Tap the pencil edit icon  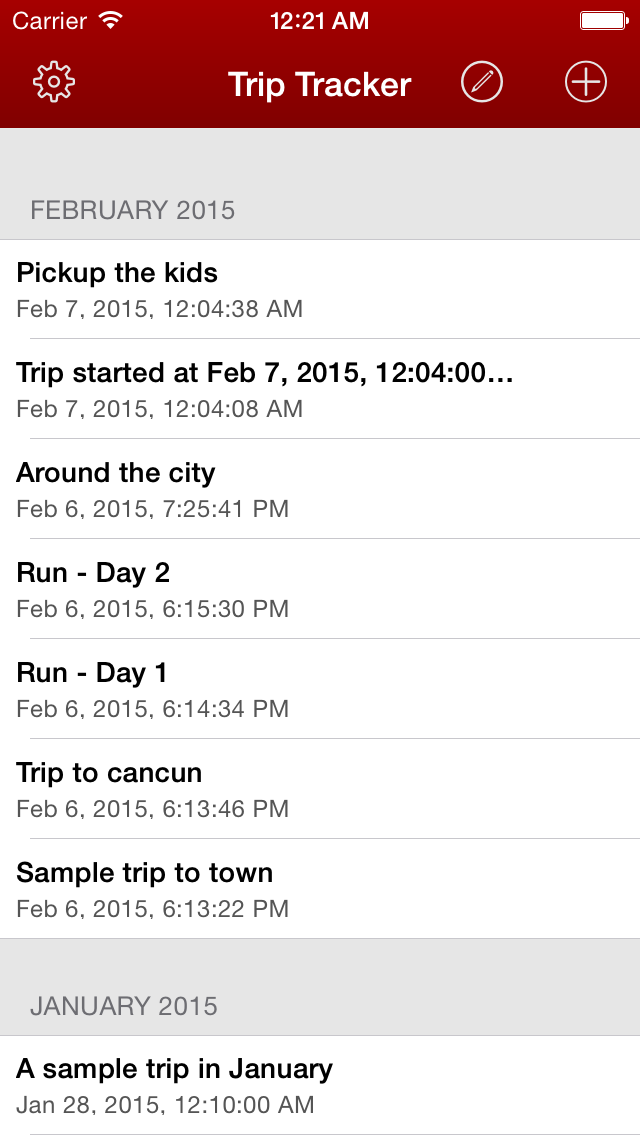pyautogui.click(x=482, y=82)
